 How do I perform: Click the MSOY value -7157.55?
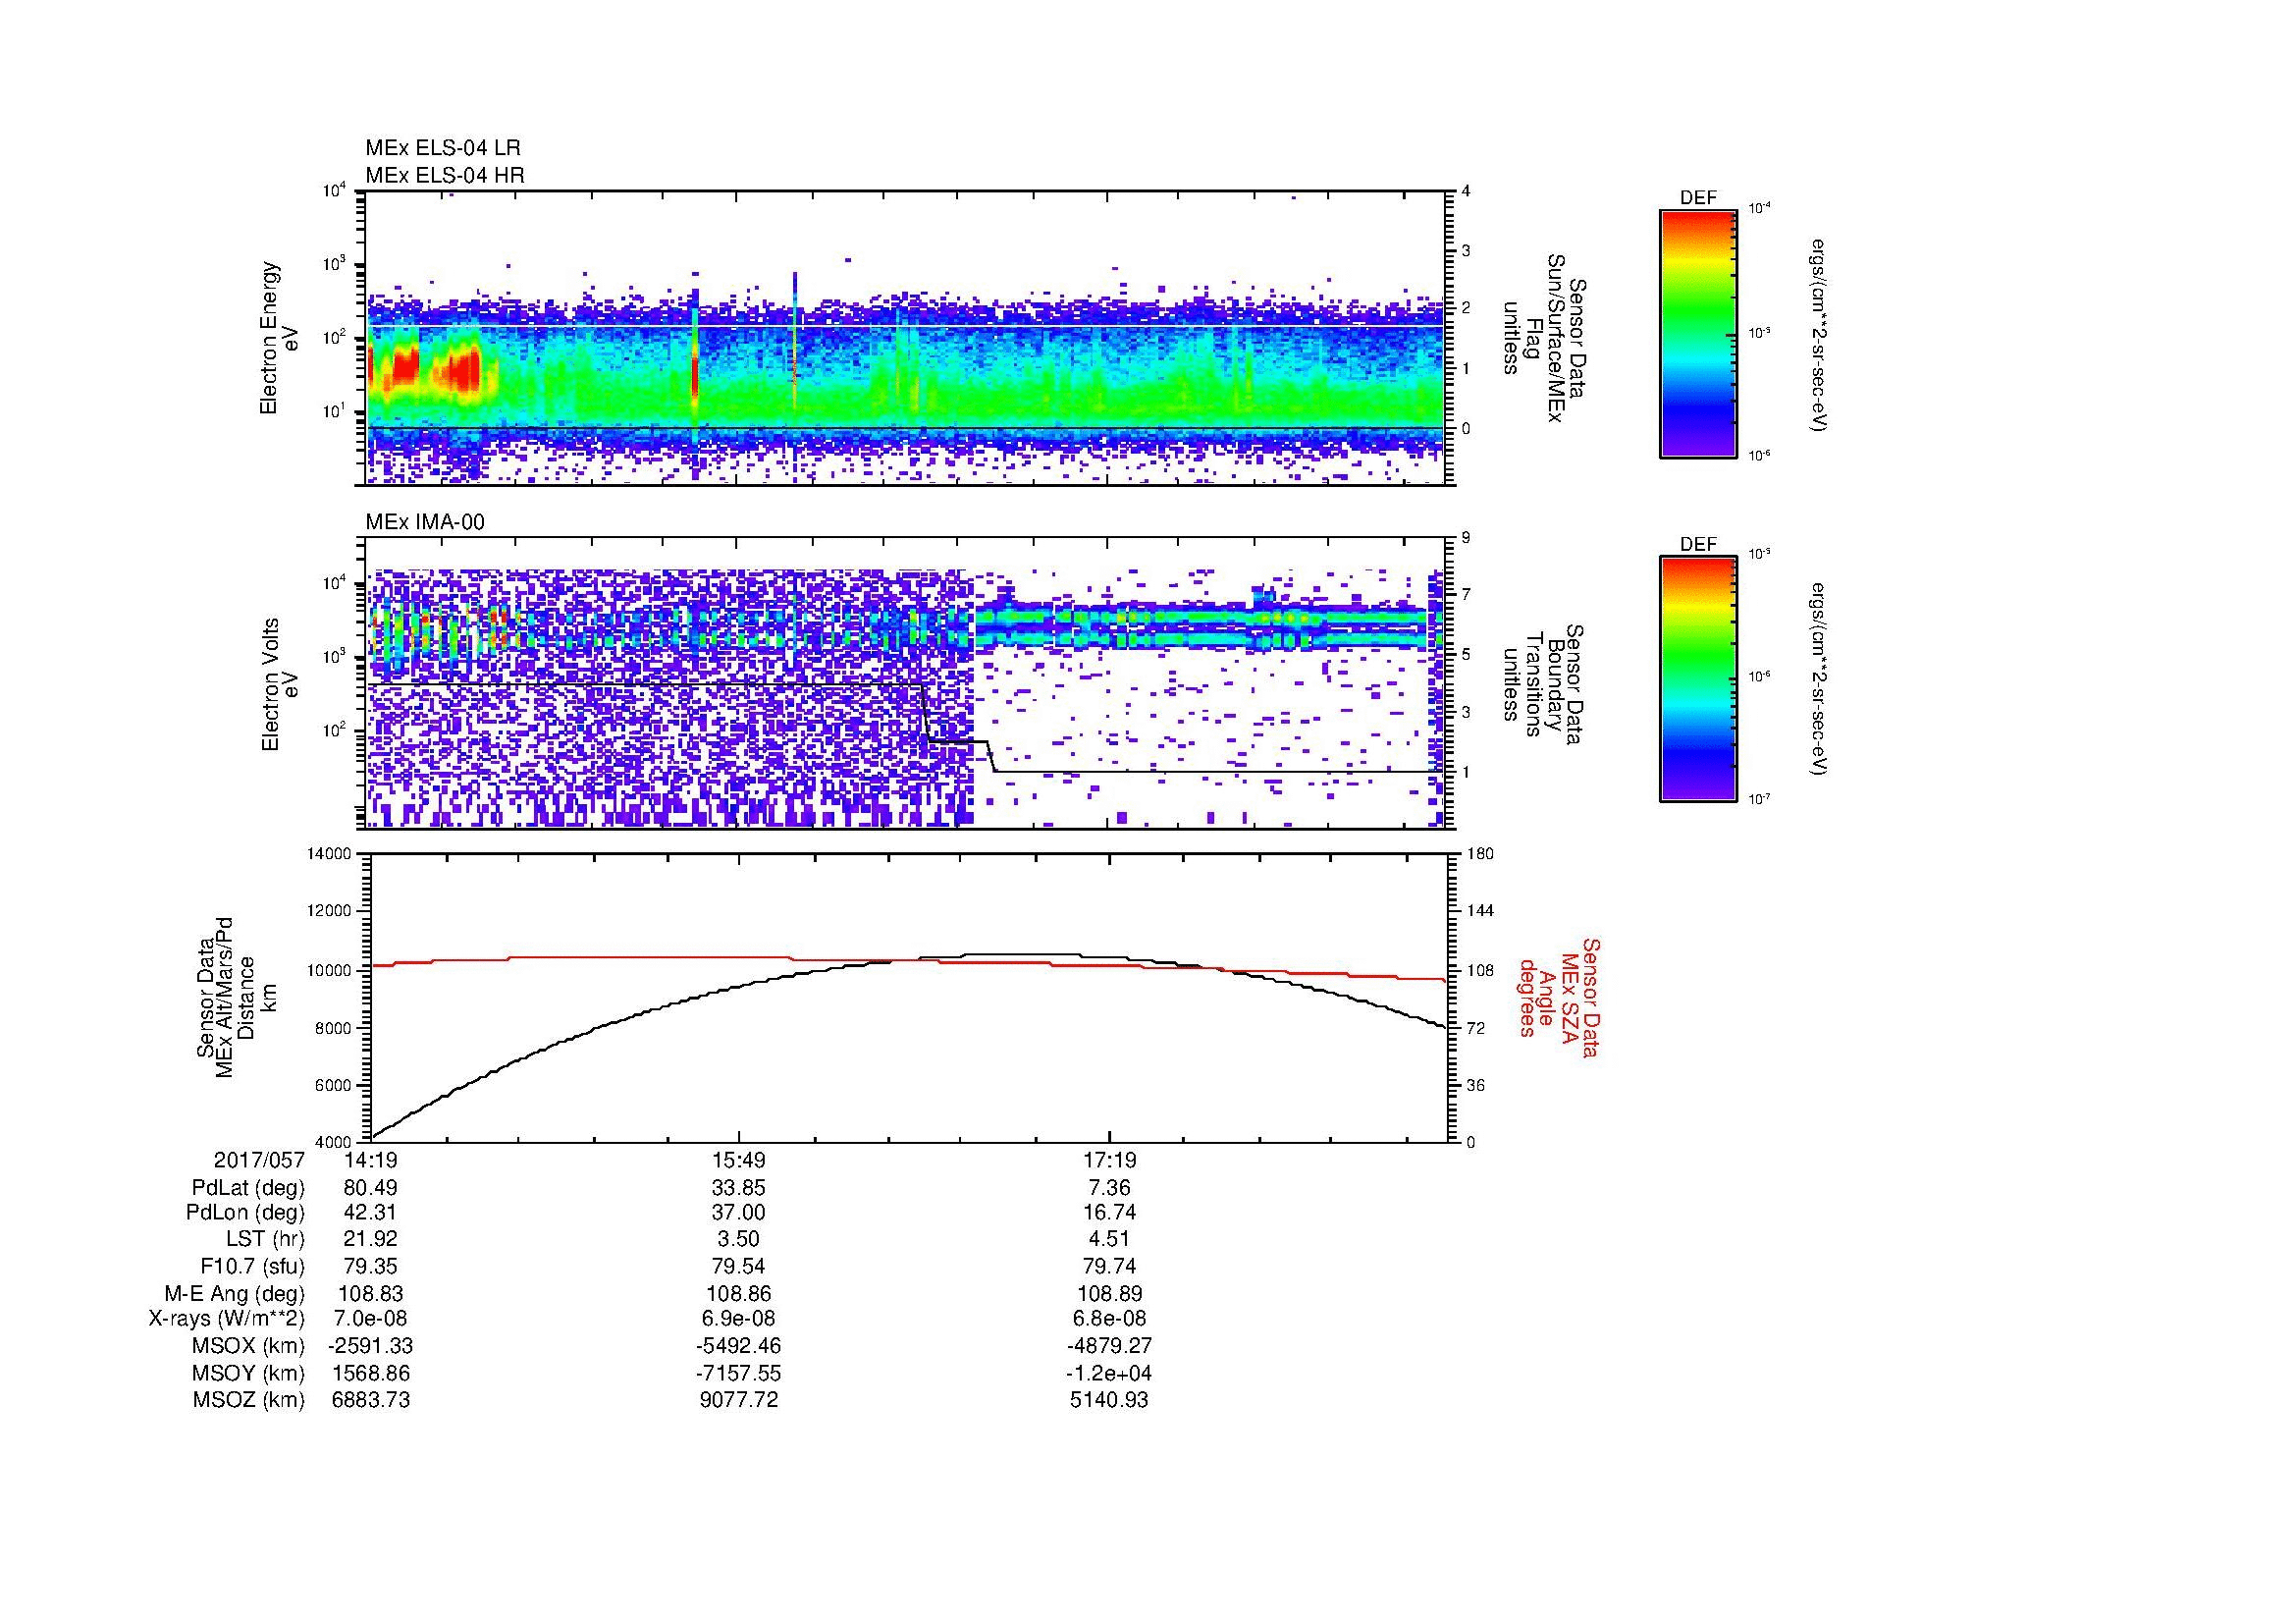click(739, 1373)
